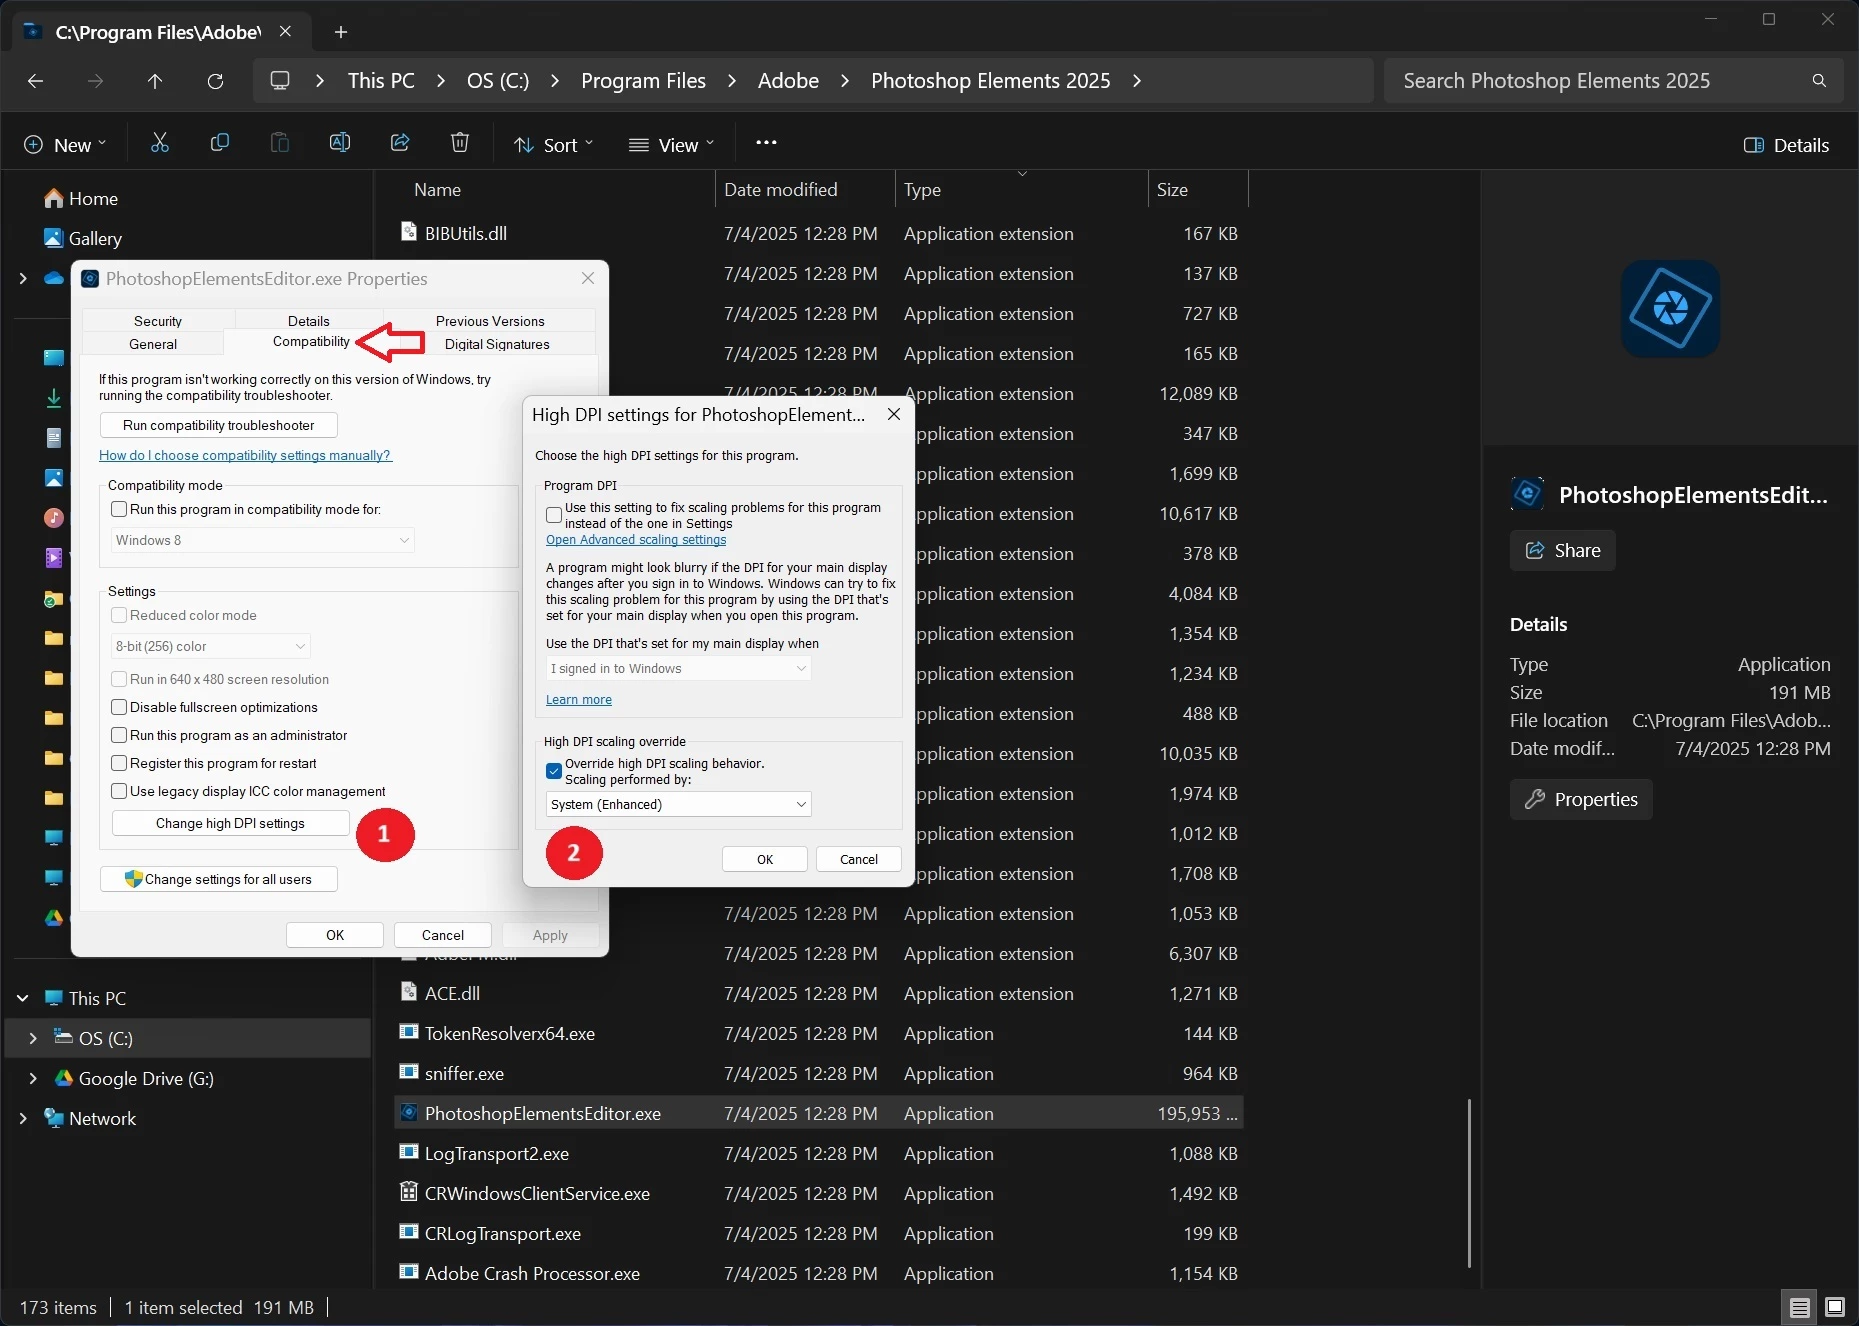Click the Copy icon in toolbar
Image resolution: width=1859 pixels, height=1326 pixels.
click(220, 144)
